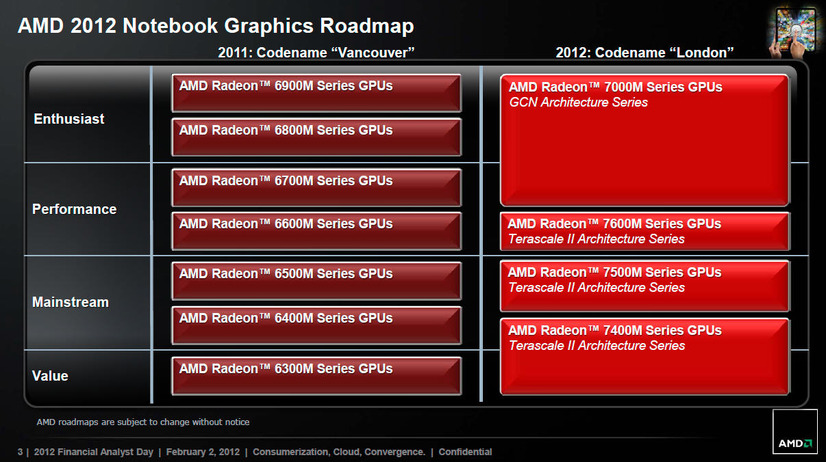Viewport: 826px width, 462px height.
Task: Click the AMD logo in the corner
Action: [x=795, y=431]
